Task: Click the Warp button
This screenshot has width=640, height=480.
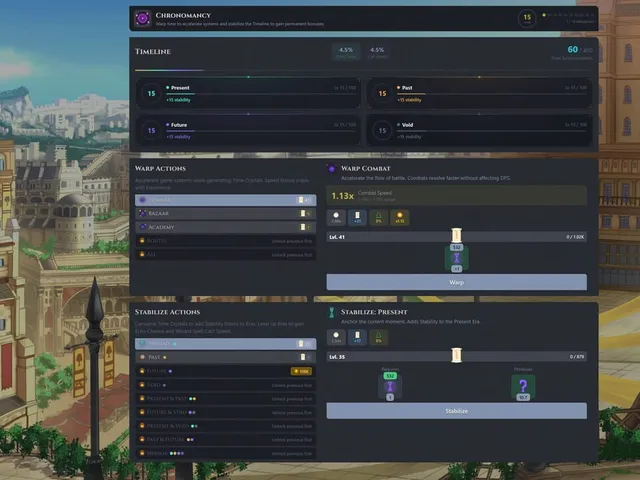Action: [456, 282]
